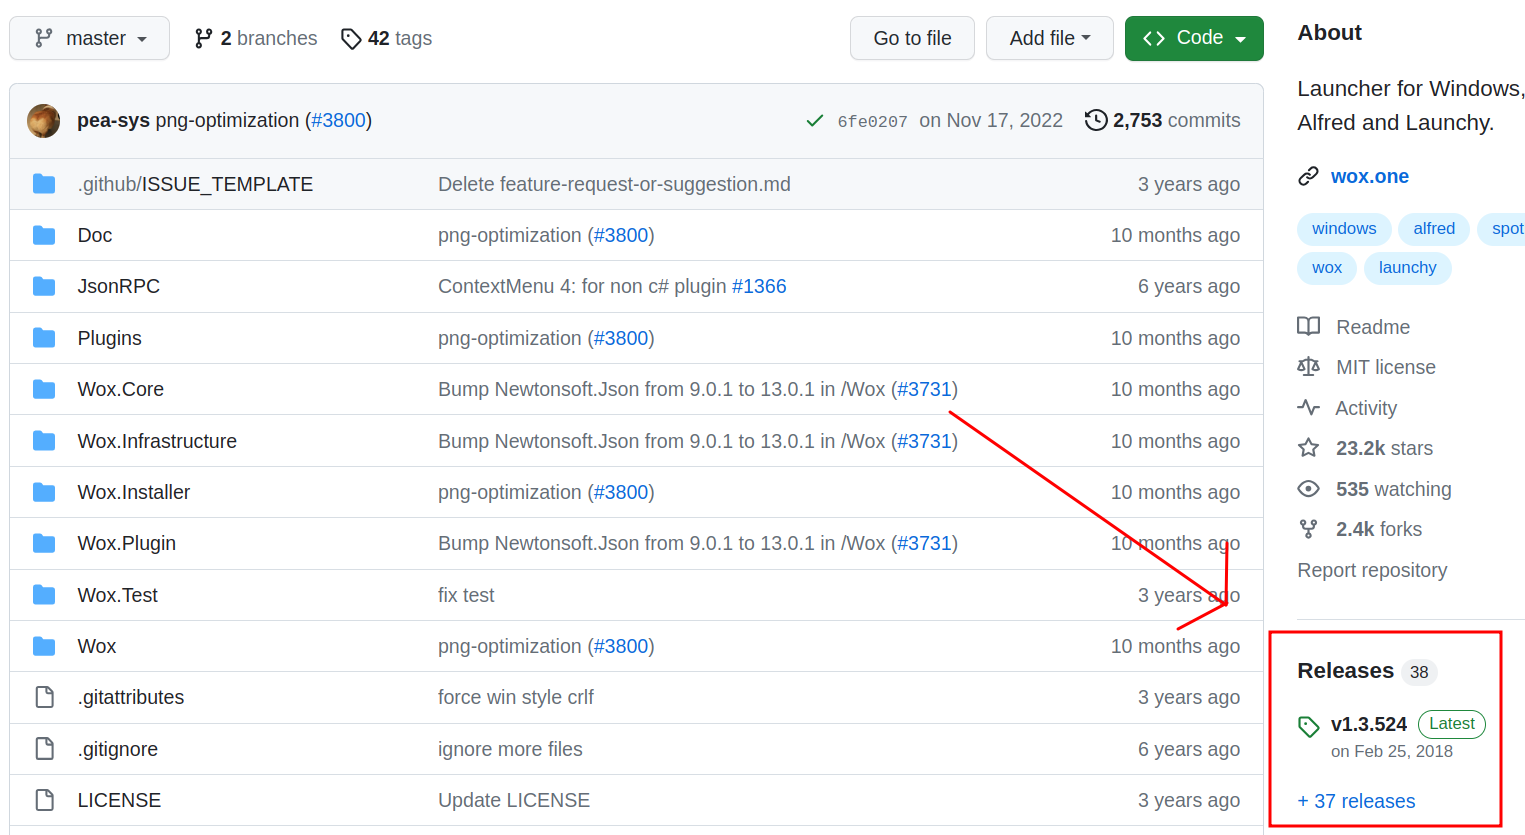Click the folder icon beside Plugins

(44, 338)
